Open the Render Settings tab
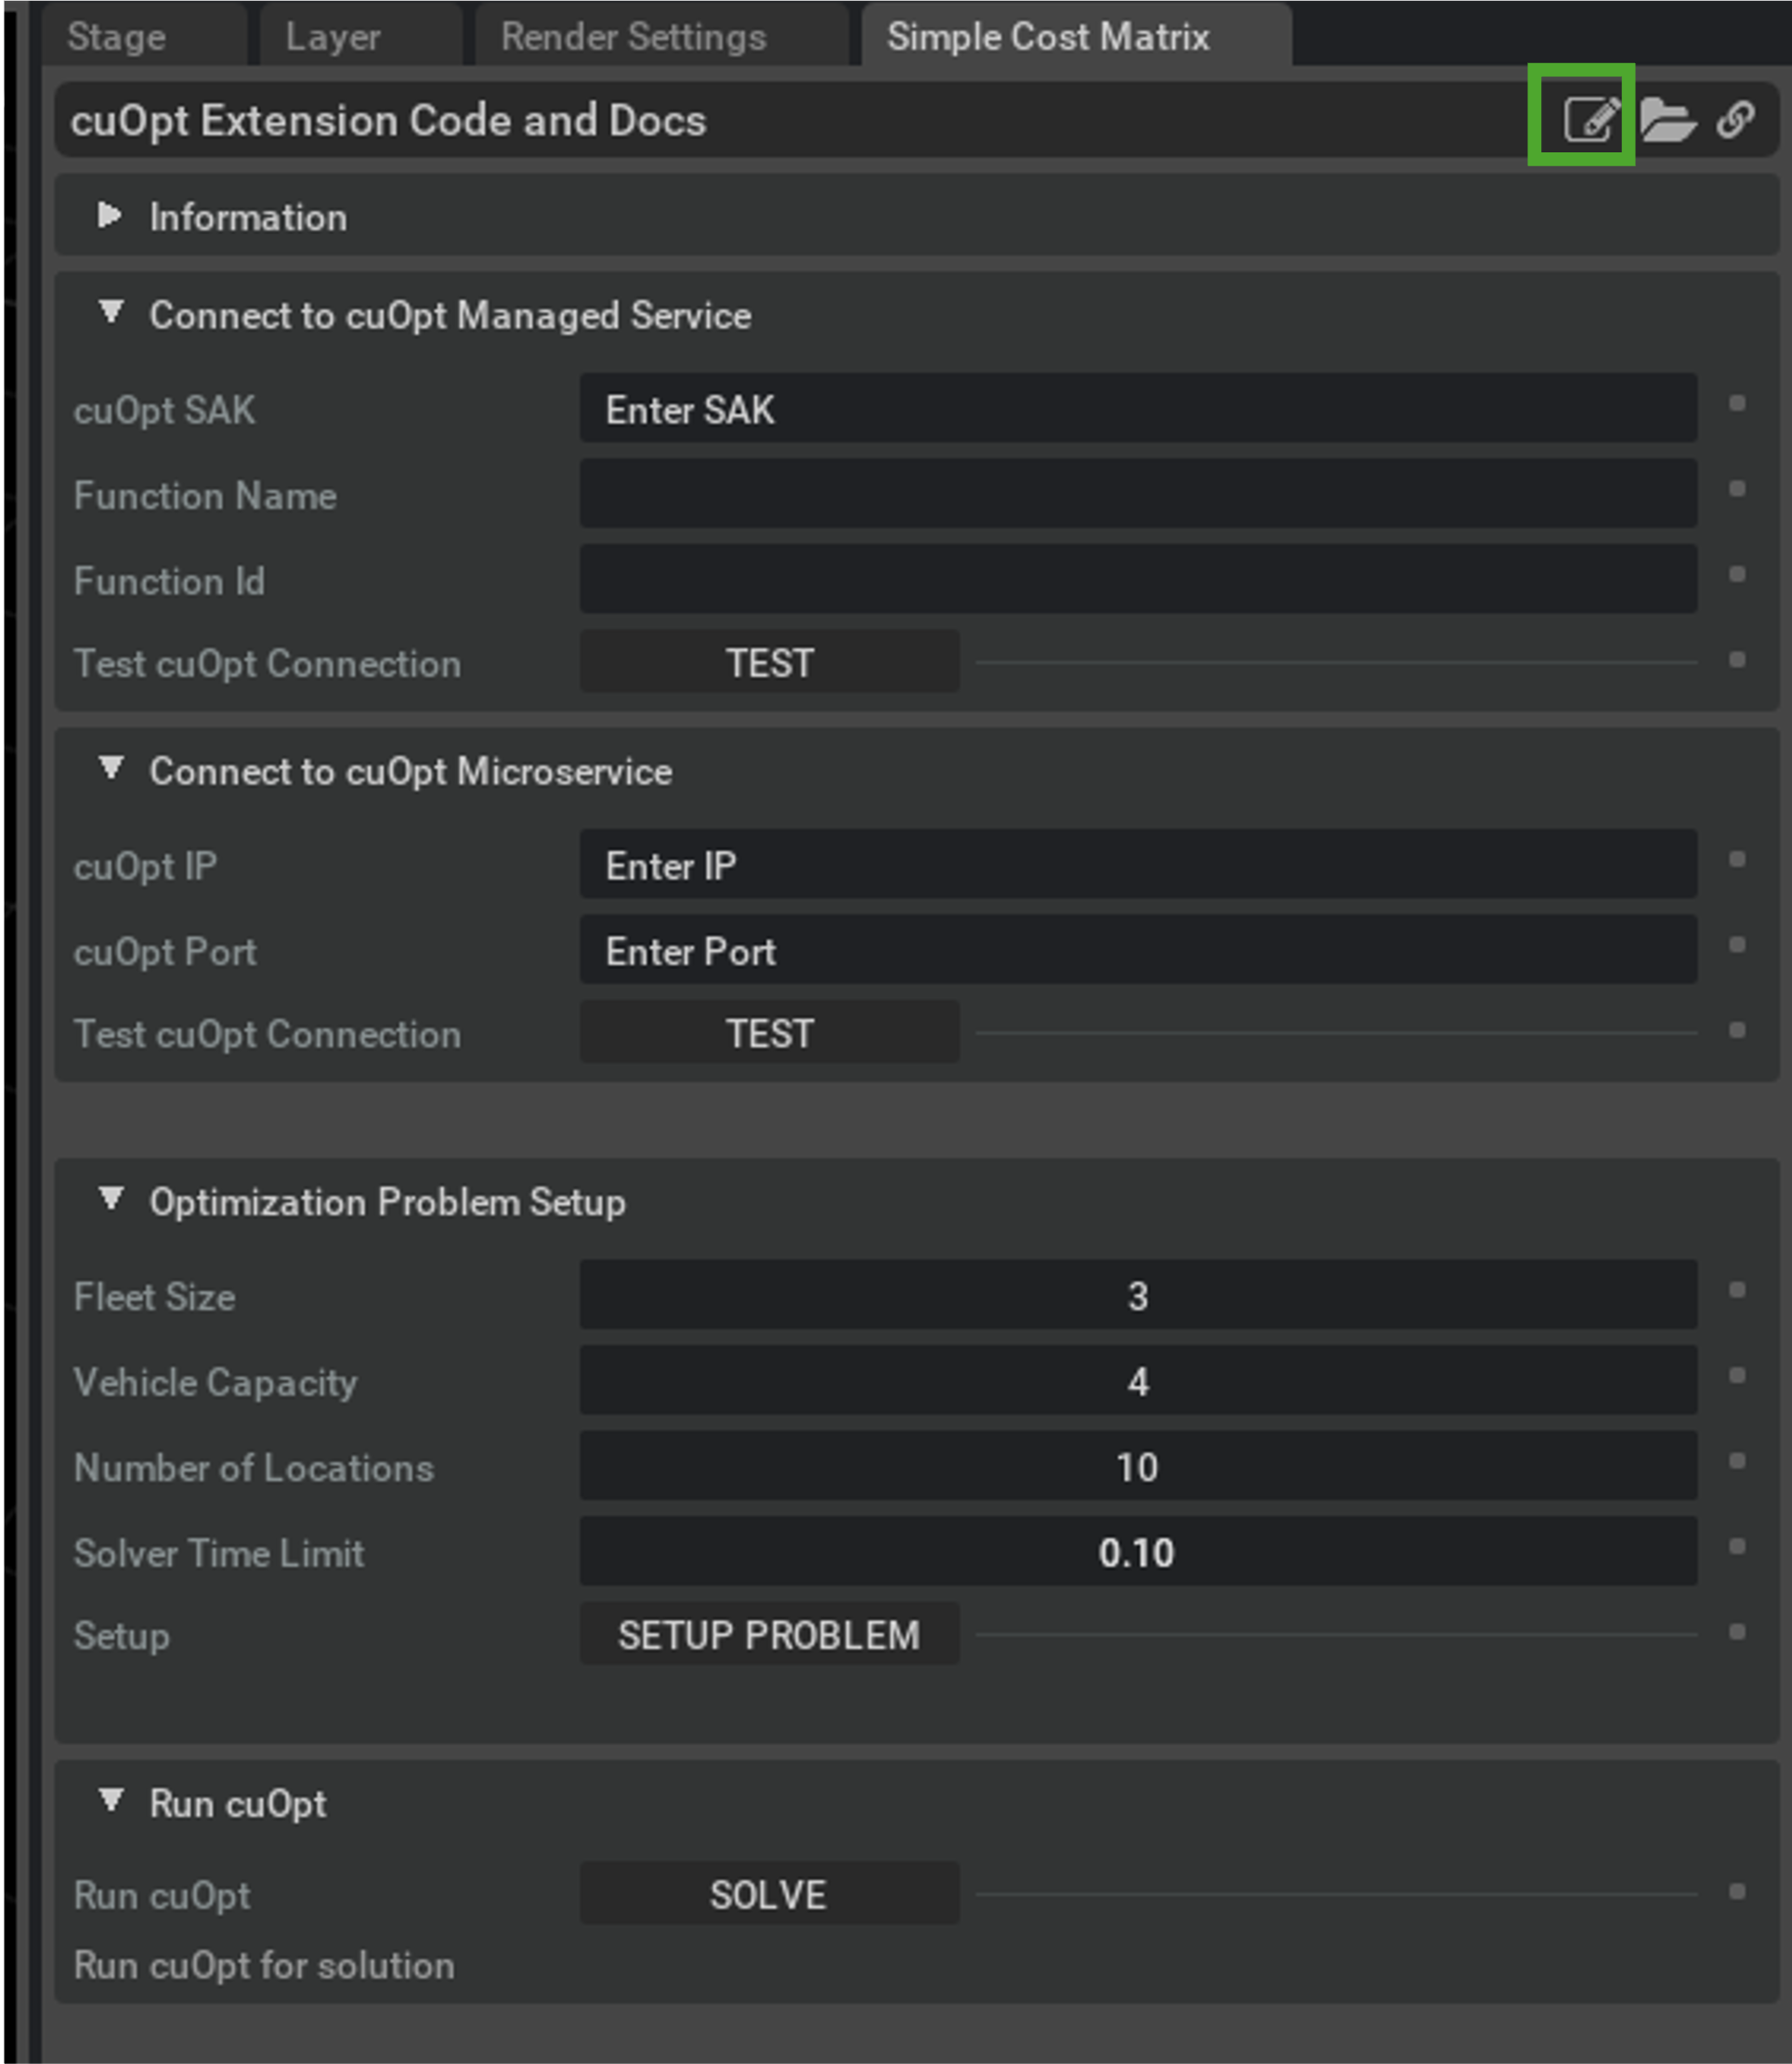1792x2064 pixels. 633,37
